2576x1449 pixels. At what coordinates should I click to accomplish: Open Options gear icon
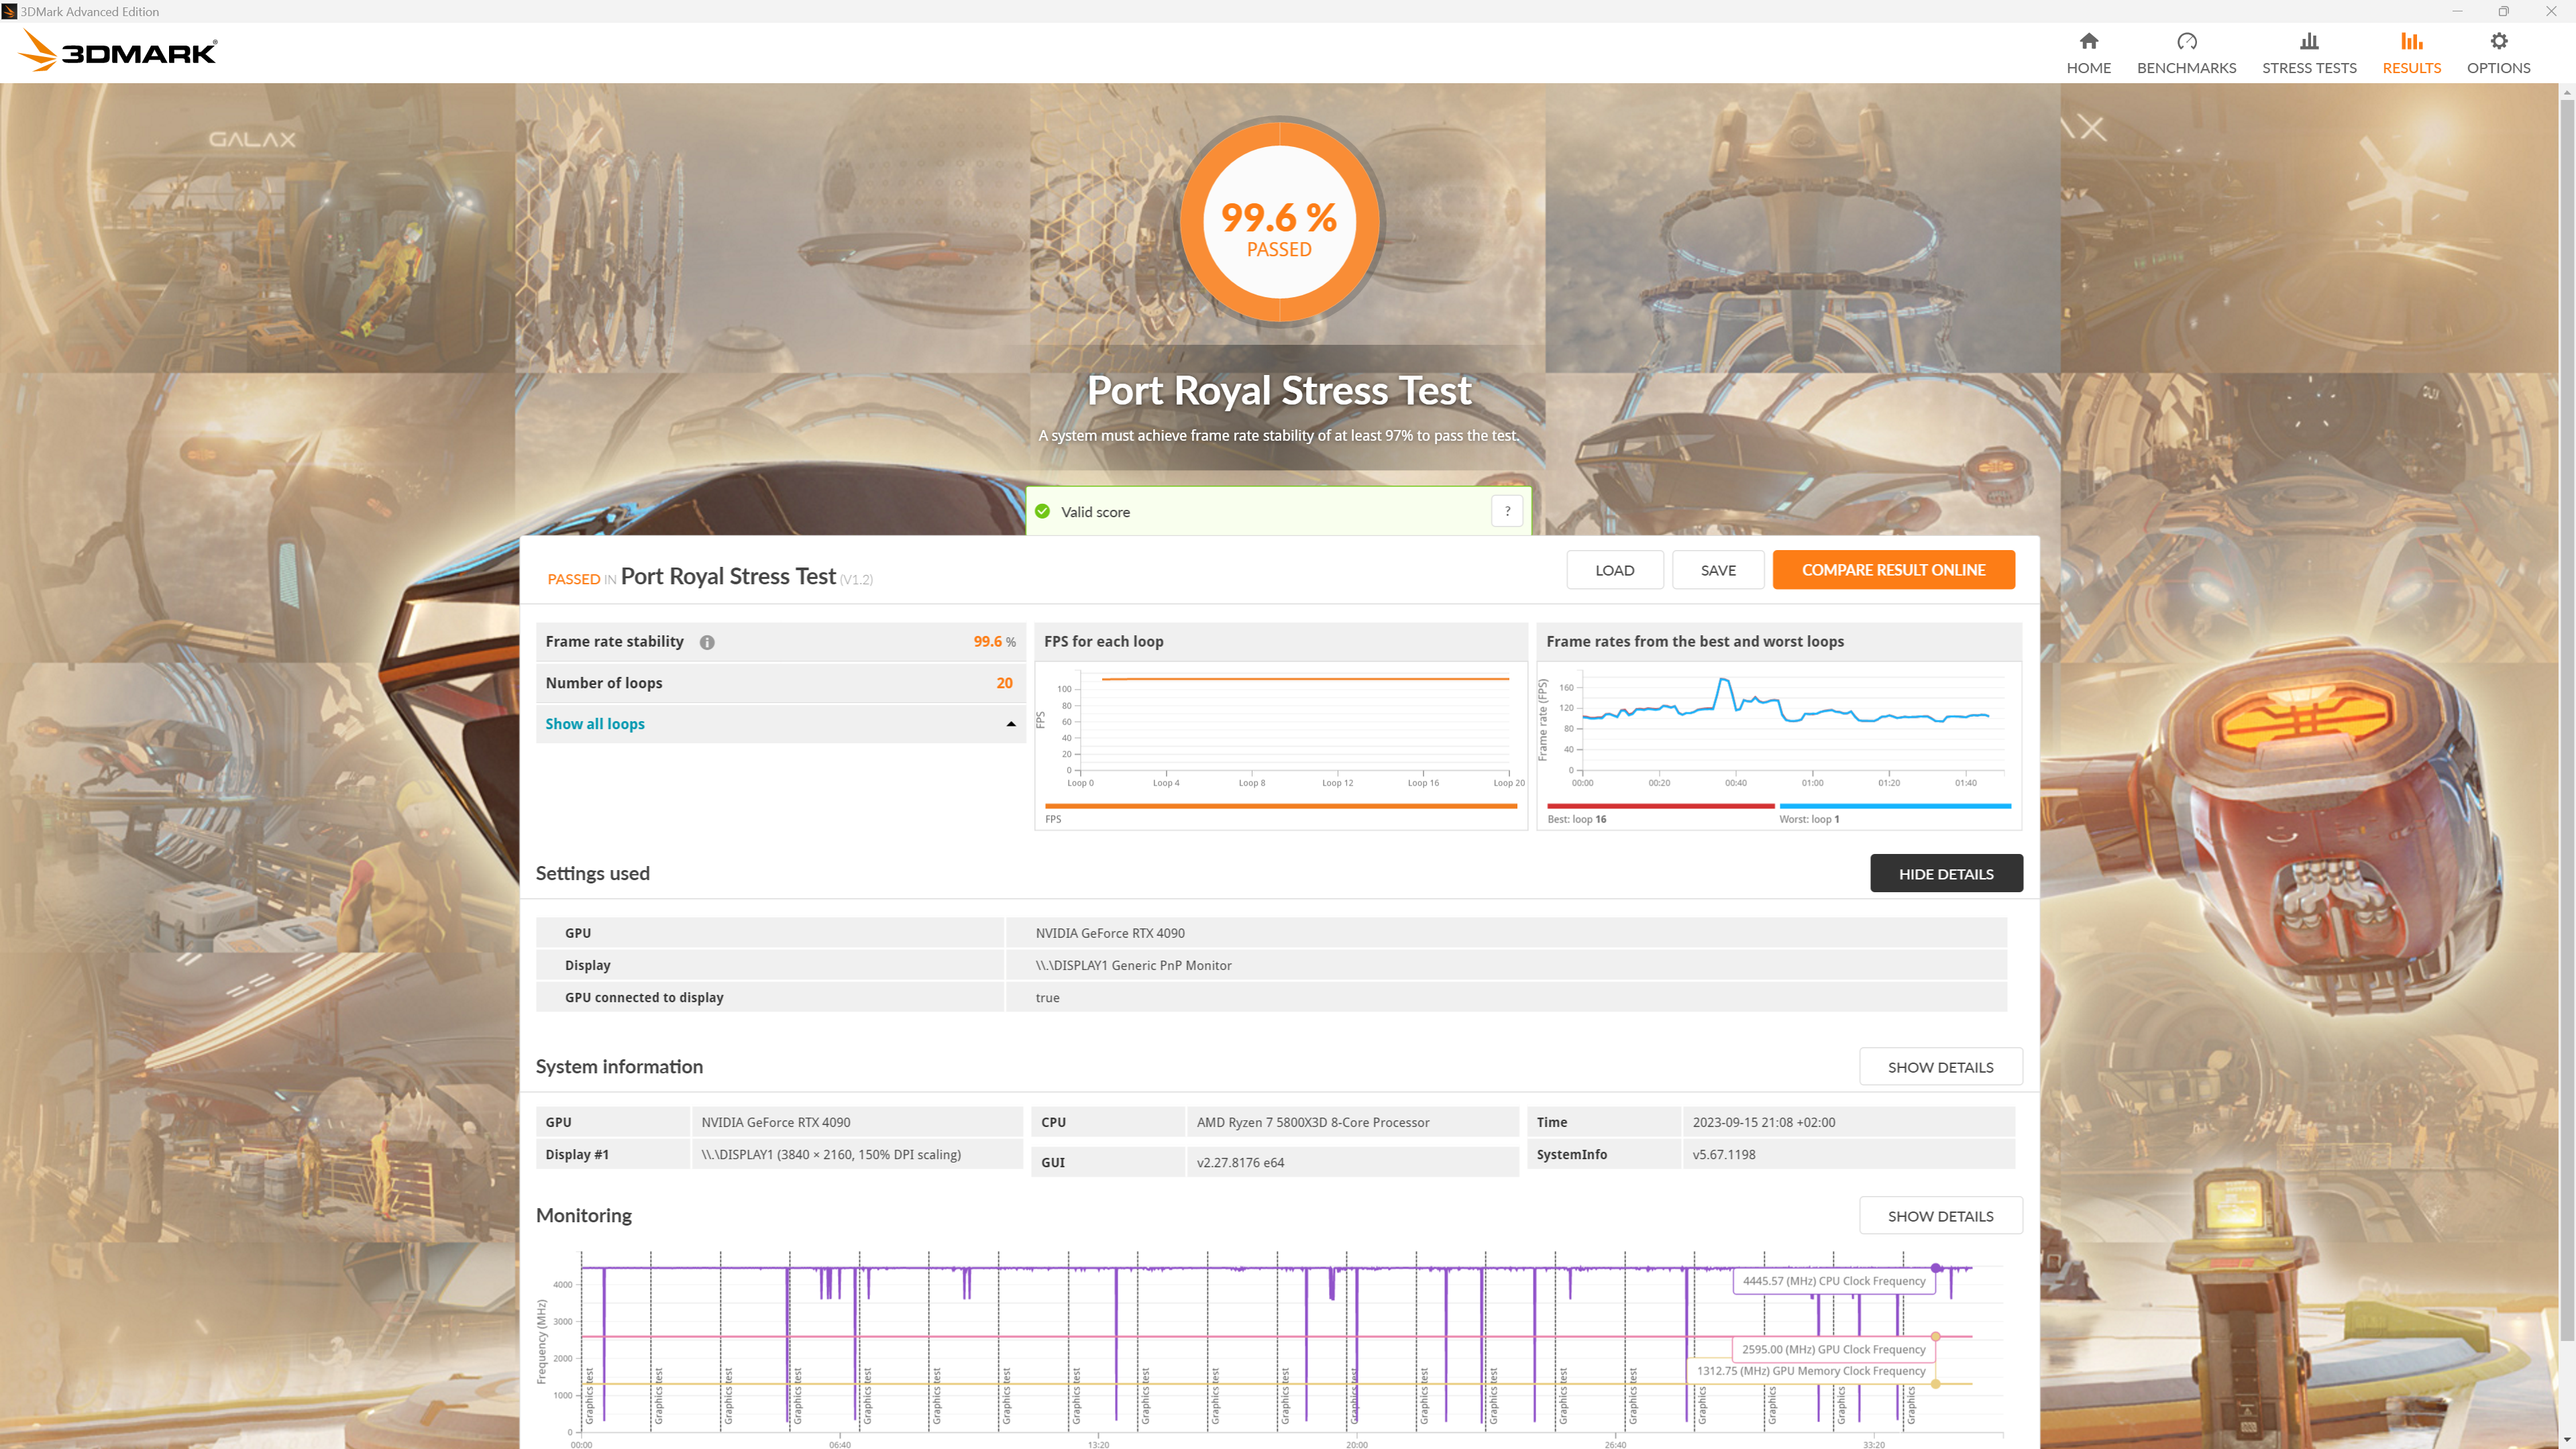[2498, 41]
